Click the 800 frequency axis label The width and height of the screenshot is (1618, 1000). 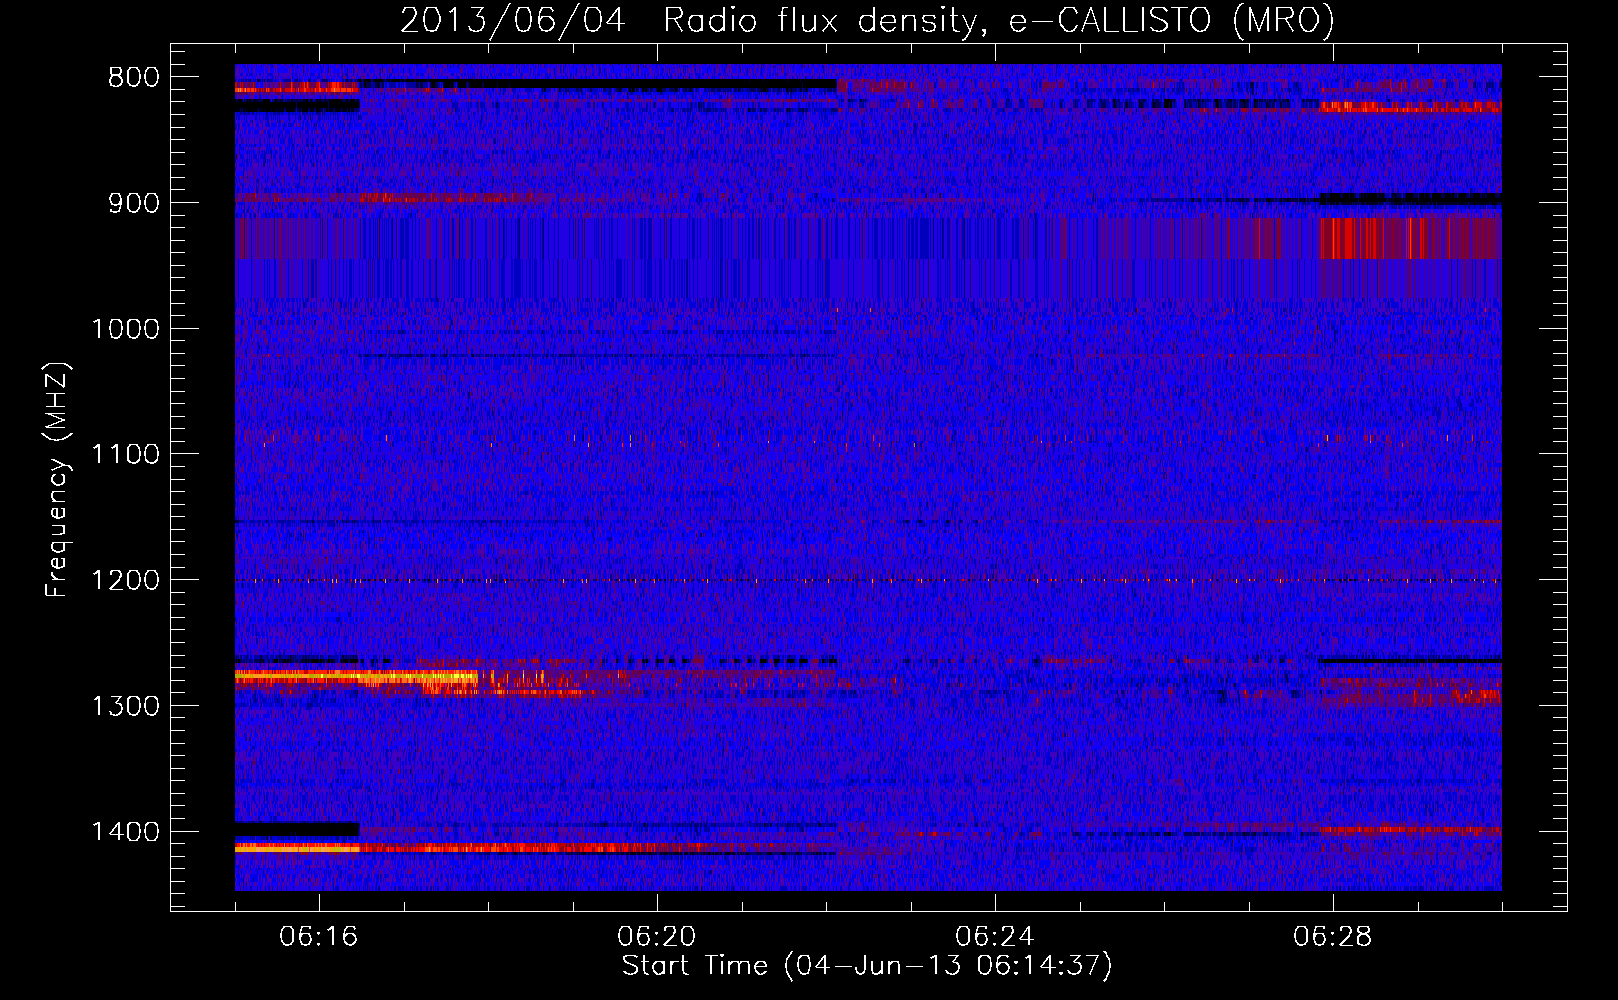[133, 78]
